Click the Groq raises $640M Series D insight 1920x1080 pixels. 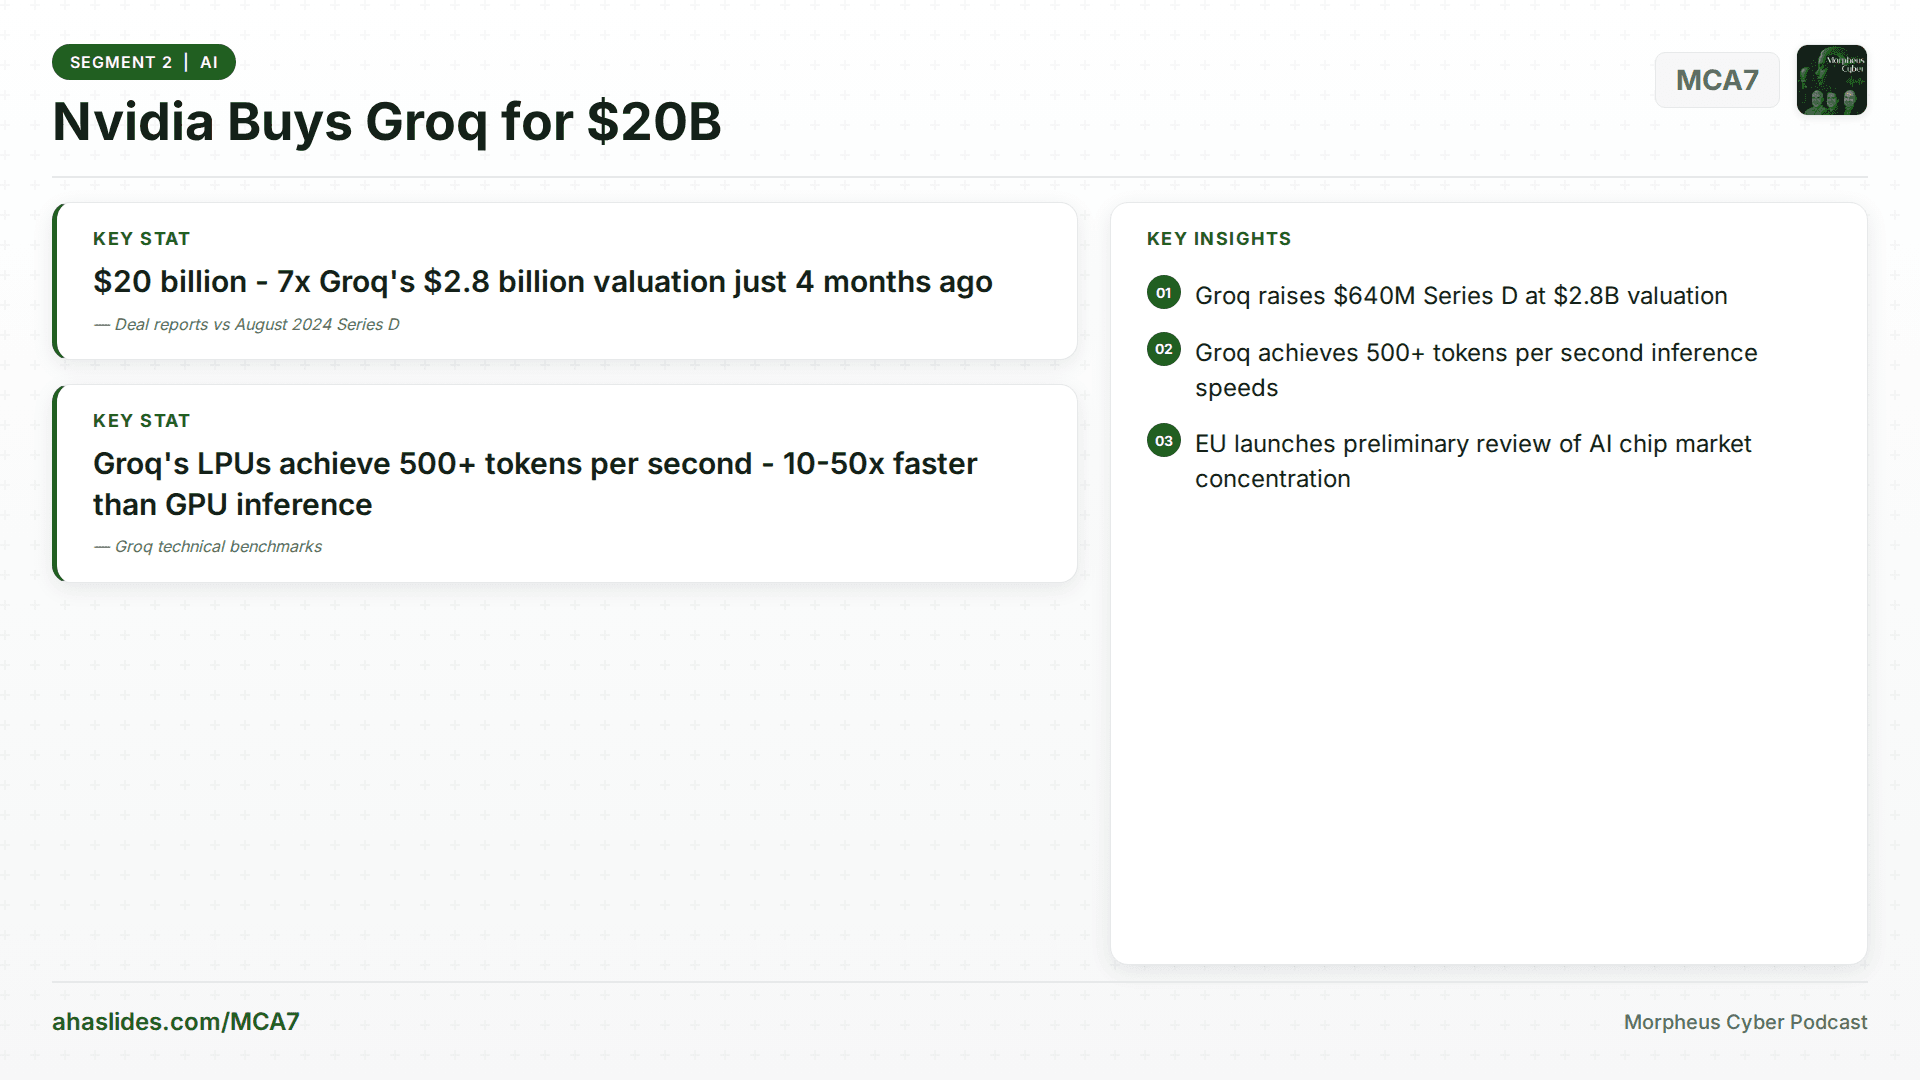1461,296
